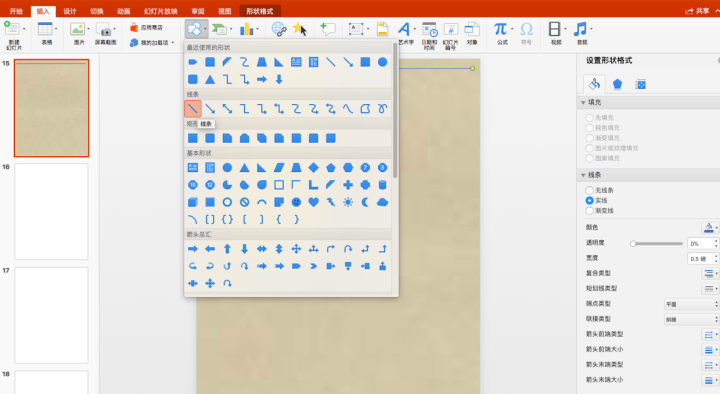Click the 宽度 width value field
Image resolution: width=720 pixels, height=394 pixels.
(x=699, y=259)
